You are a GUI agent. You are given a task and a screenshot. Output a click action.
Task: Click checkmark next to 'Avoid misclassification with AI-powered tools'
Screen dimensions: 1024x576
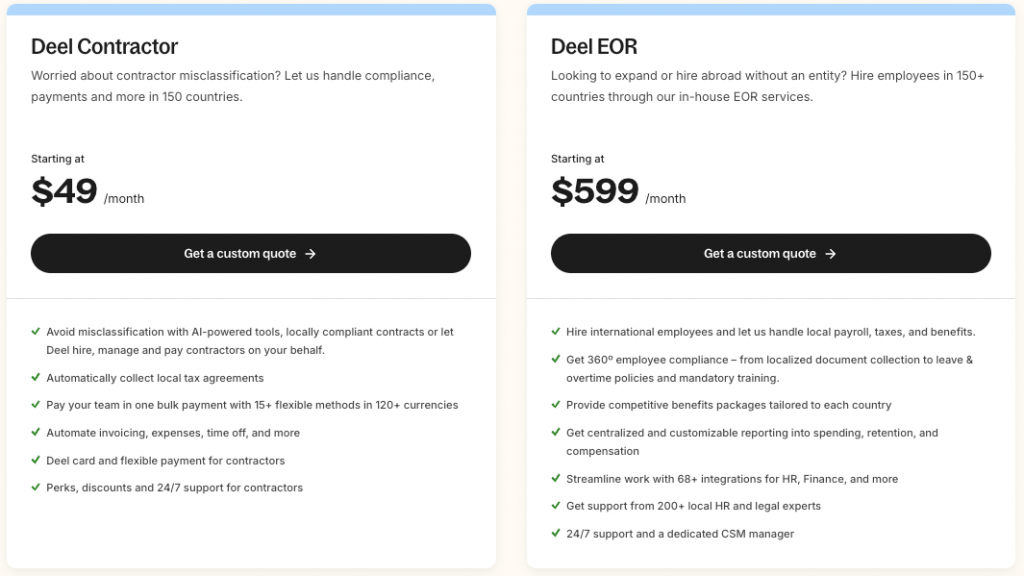click(x=36, y=332)
